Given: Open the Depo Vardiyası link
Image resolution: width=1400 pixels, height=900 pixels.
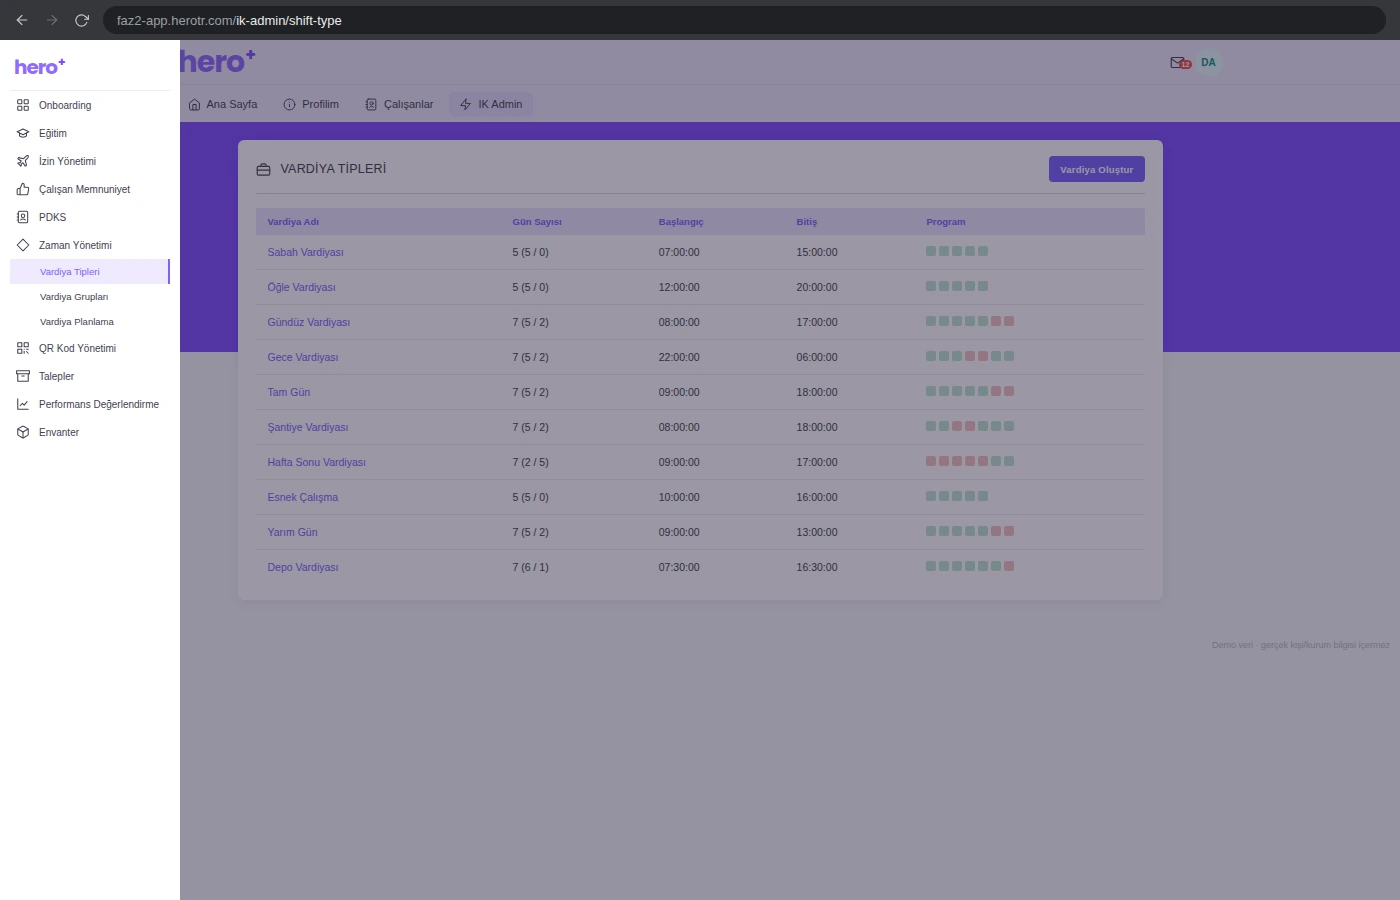Looking at the screenshot, I should (302, 567).
